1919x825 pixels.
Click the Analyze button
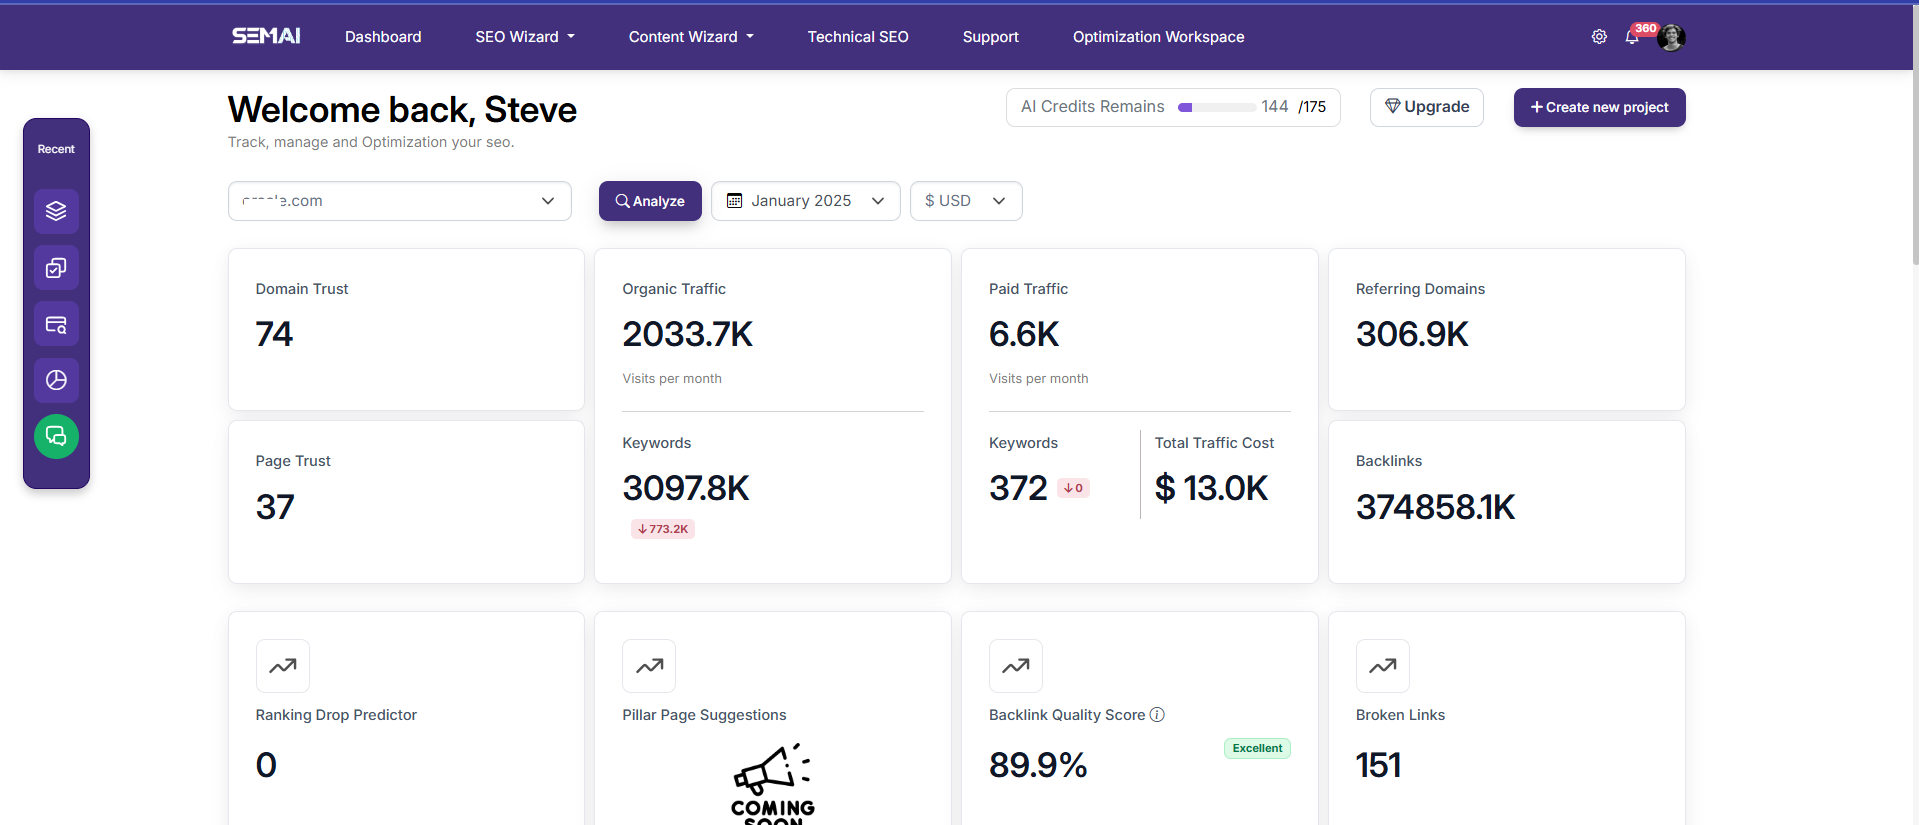coord(650,201)
